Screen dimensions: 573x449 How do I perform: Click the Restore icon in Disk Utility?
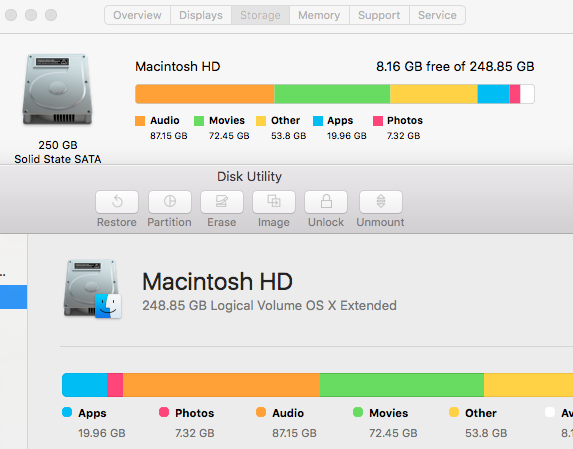[x=117, y=202]
